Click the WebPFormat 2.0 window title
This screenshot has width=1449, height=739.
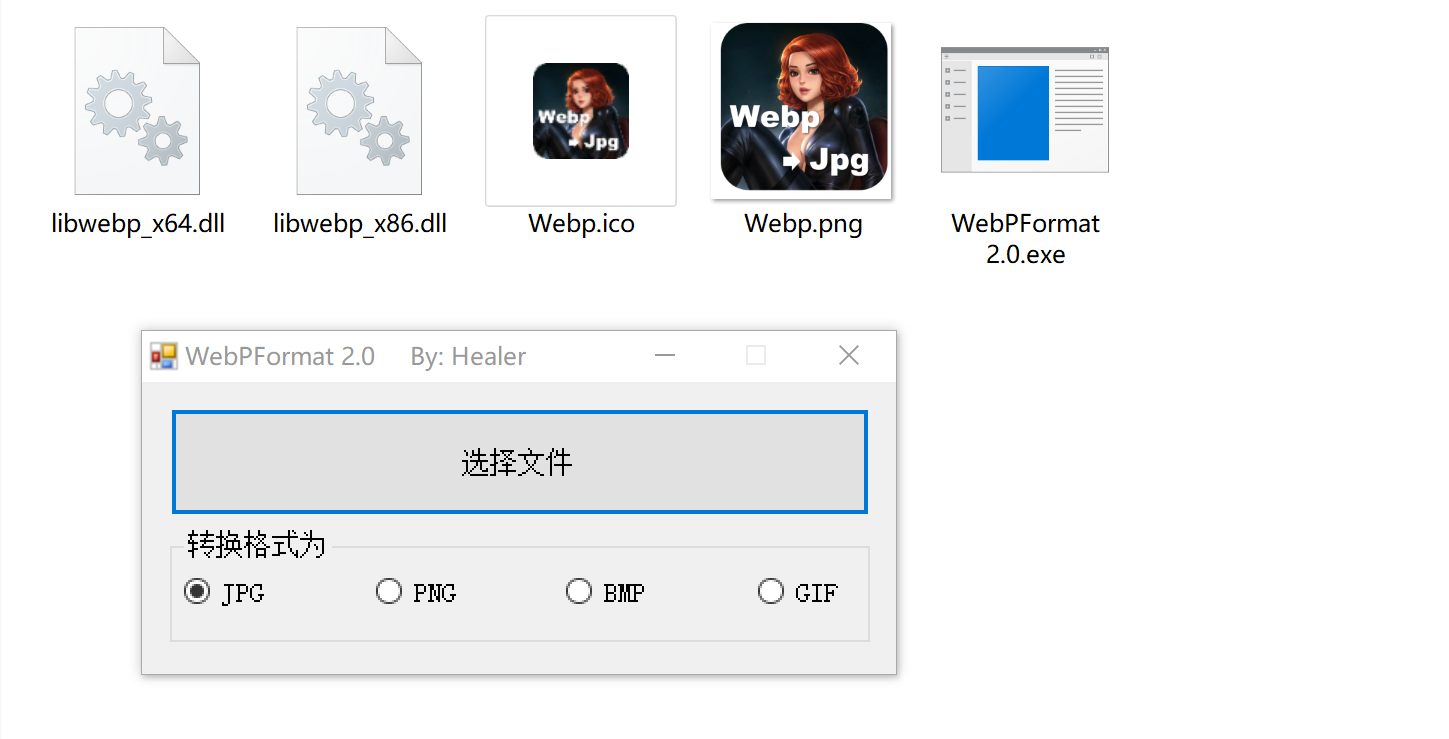pos(279,356)
